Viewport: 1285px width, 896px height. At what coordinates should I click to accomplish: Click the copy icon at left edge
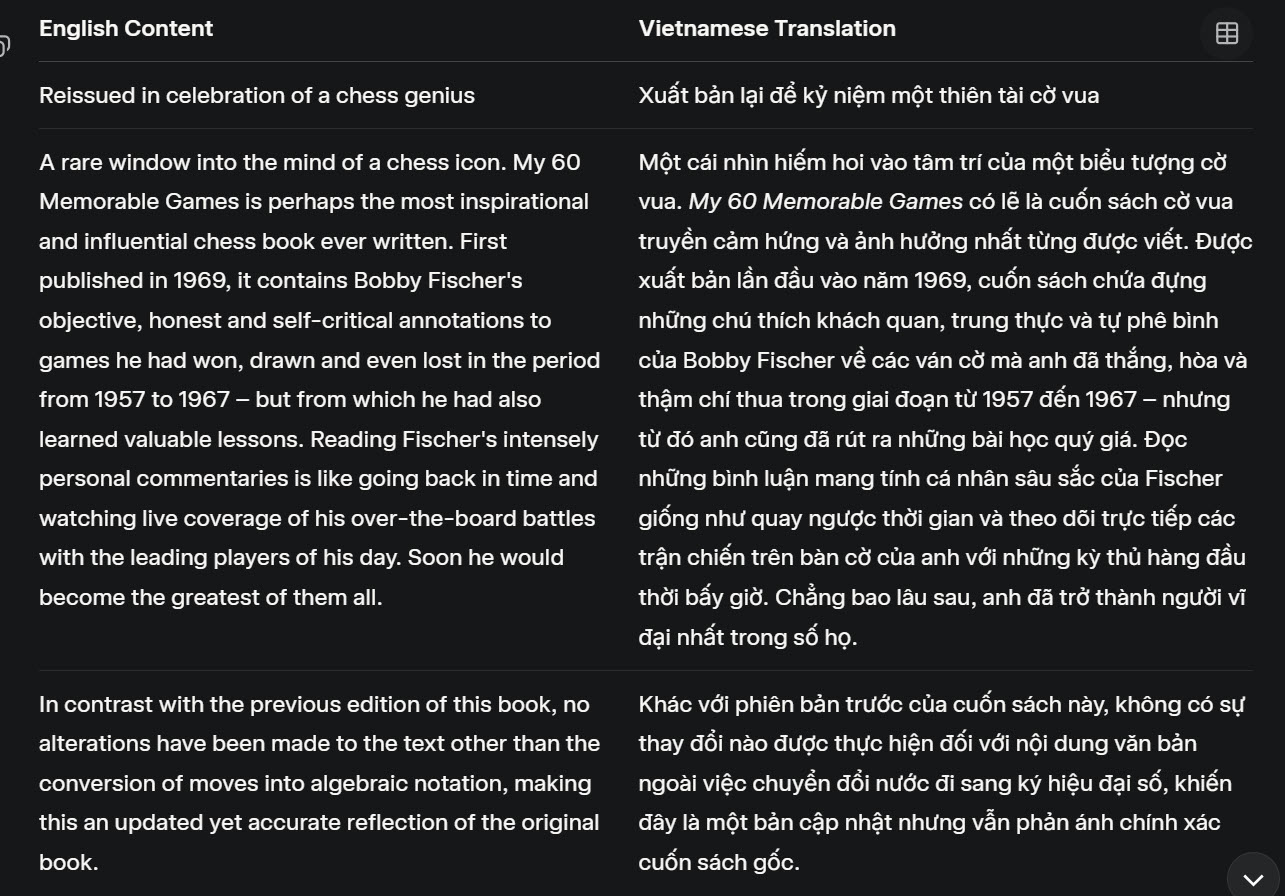4,46
